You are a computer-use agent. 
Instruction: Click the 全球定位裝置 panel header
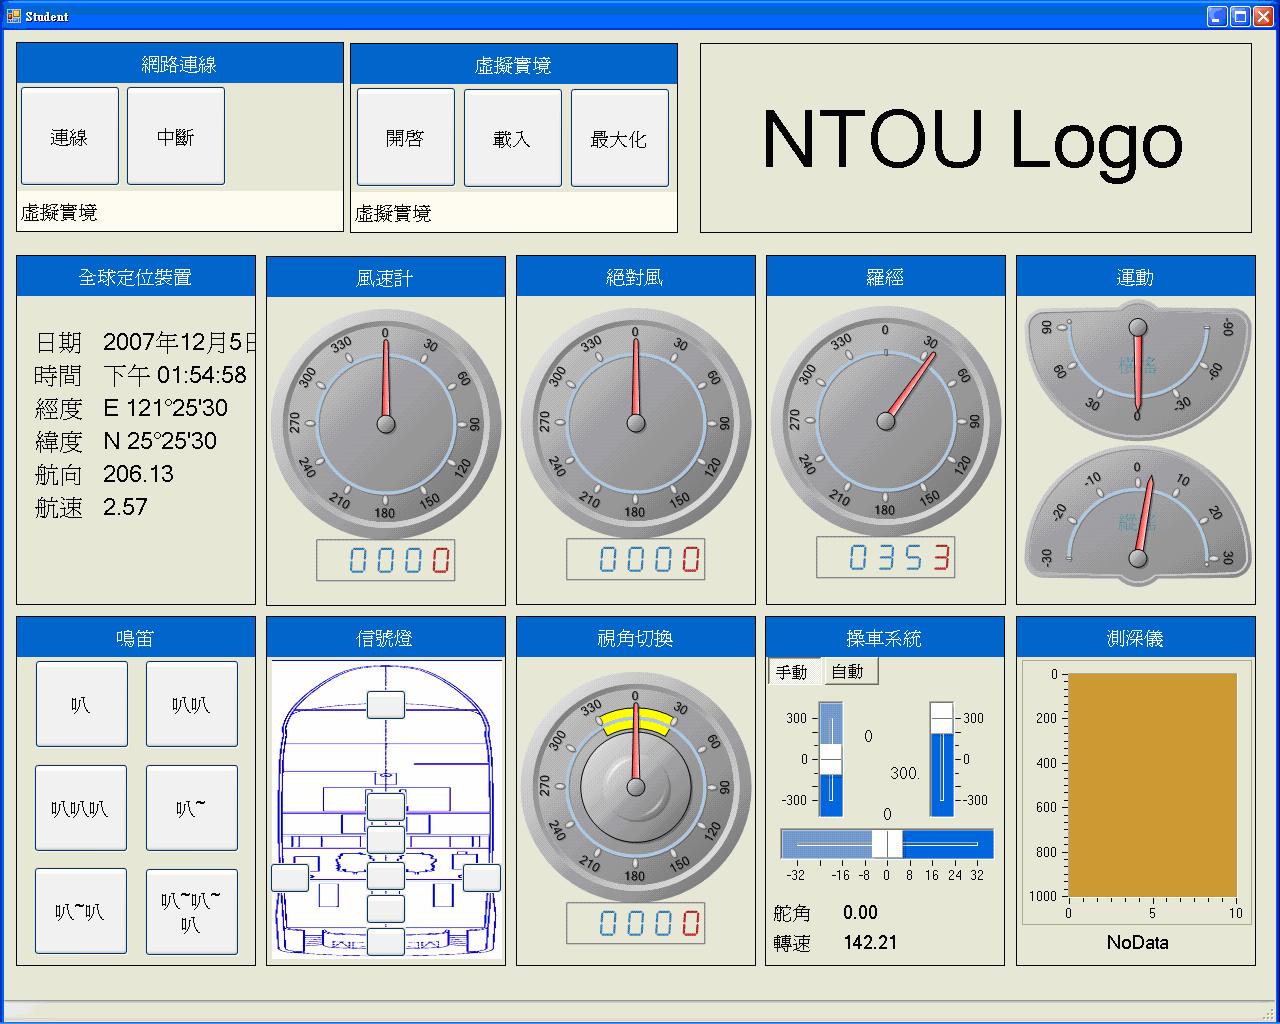(136, 277)
